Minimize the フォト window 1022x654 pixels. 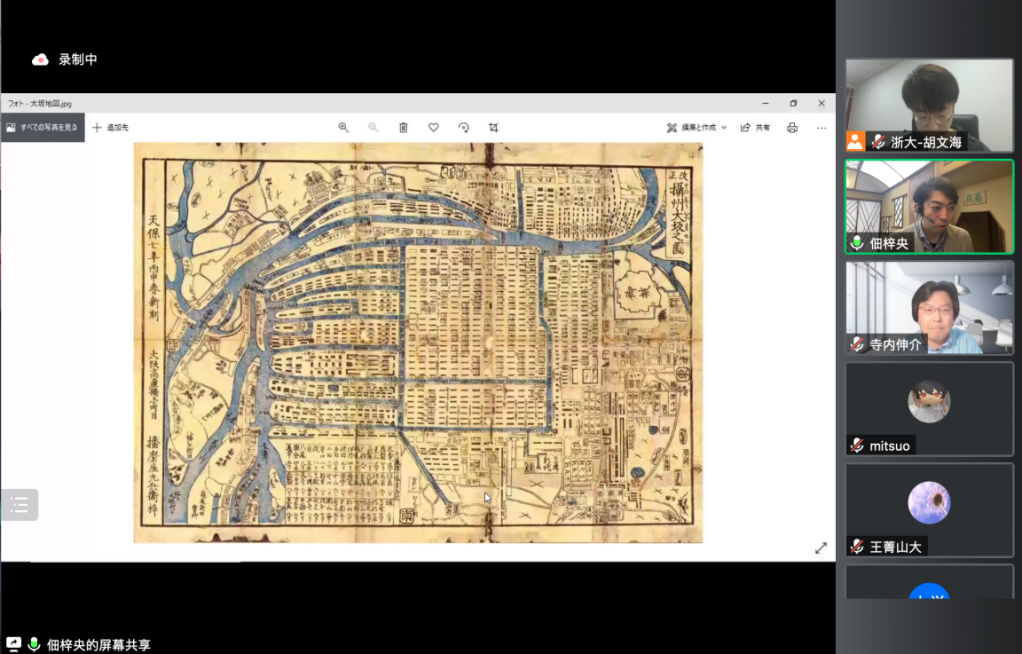(765, 103)
